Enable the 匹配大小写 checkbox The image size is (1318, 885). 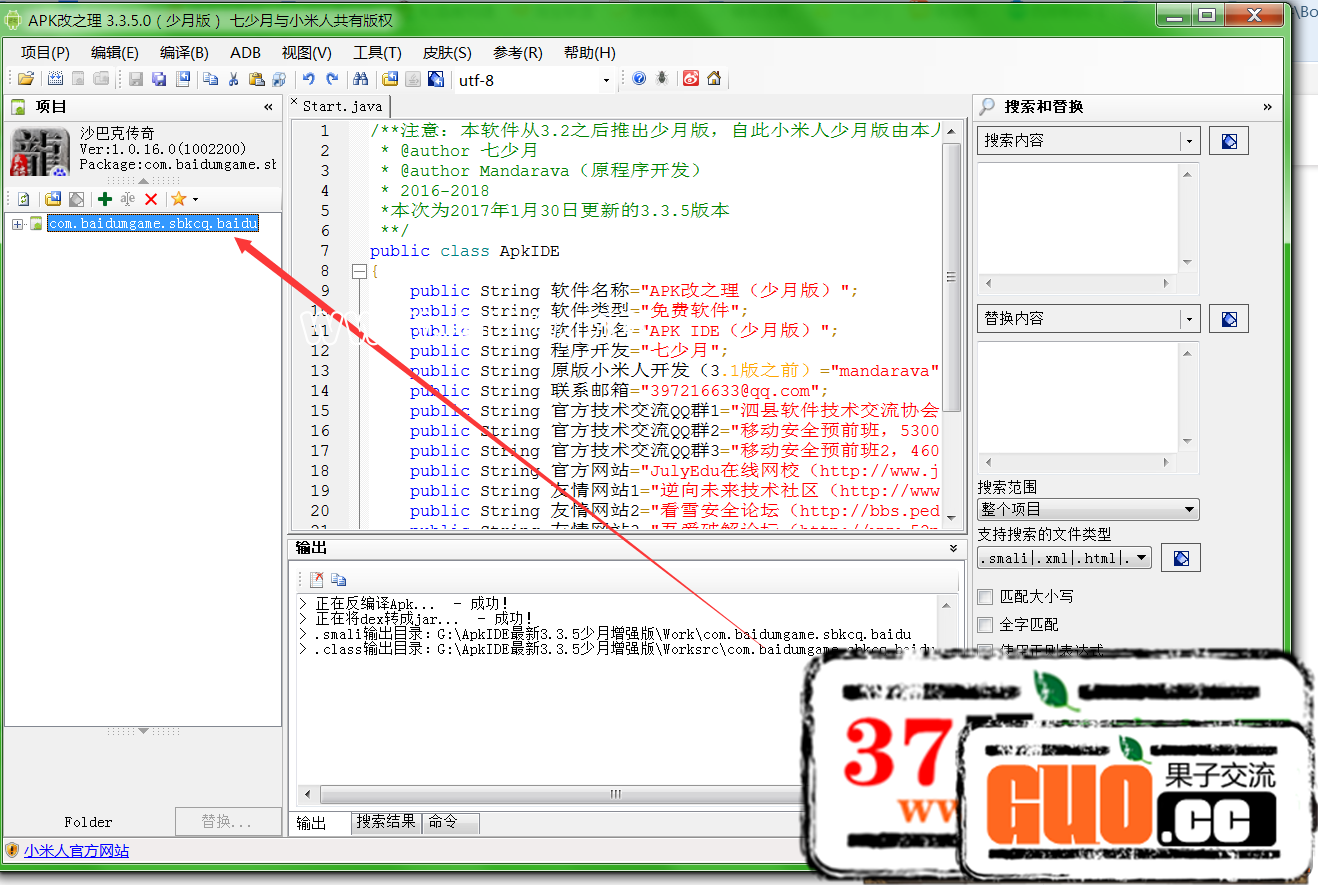986,597
